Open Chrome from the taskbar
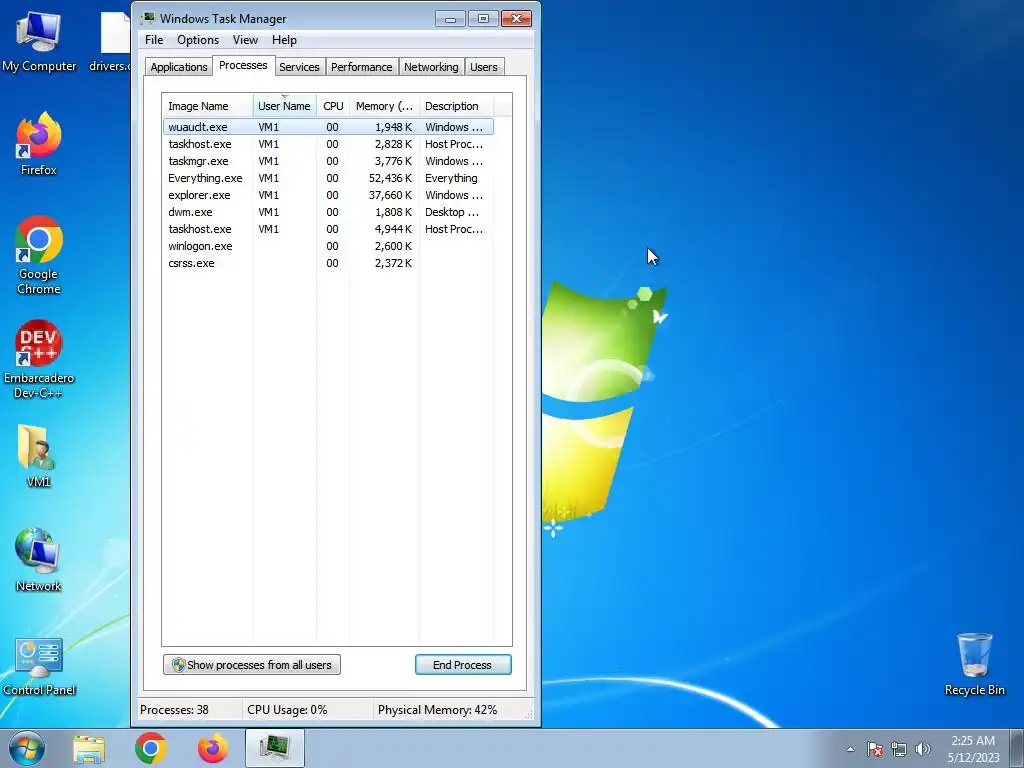Image resolution: width=1024 pixels, height=768 pixels. pos(151,748)
